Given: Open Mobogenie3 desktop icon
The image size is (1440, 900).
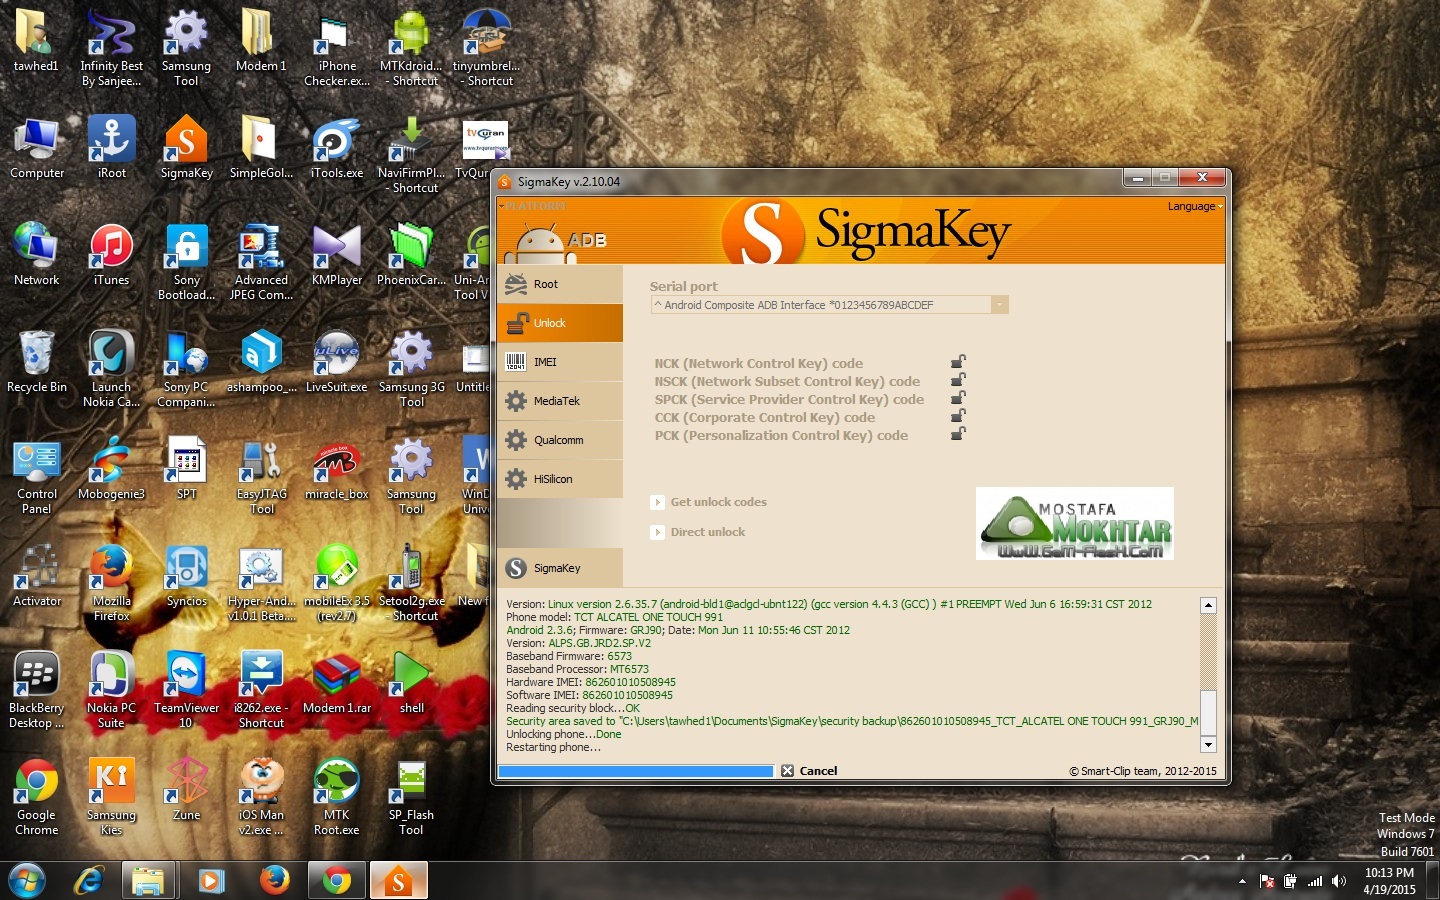Looking at the screenshot, I should 112,469.
